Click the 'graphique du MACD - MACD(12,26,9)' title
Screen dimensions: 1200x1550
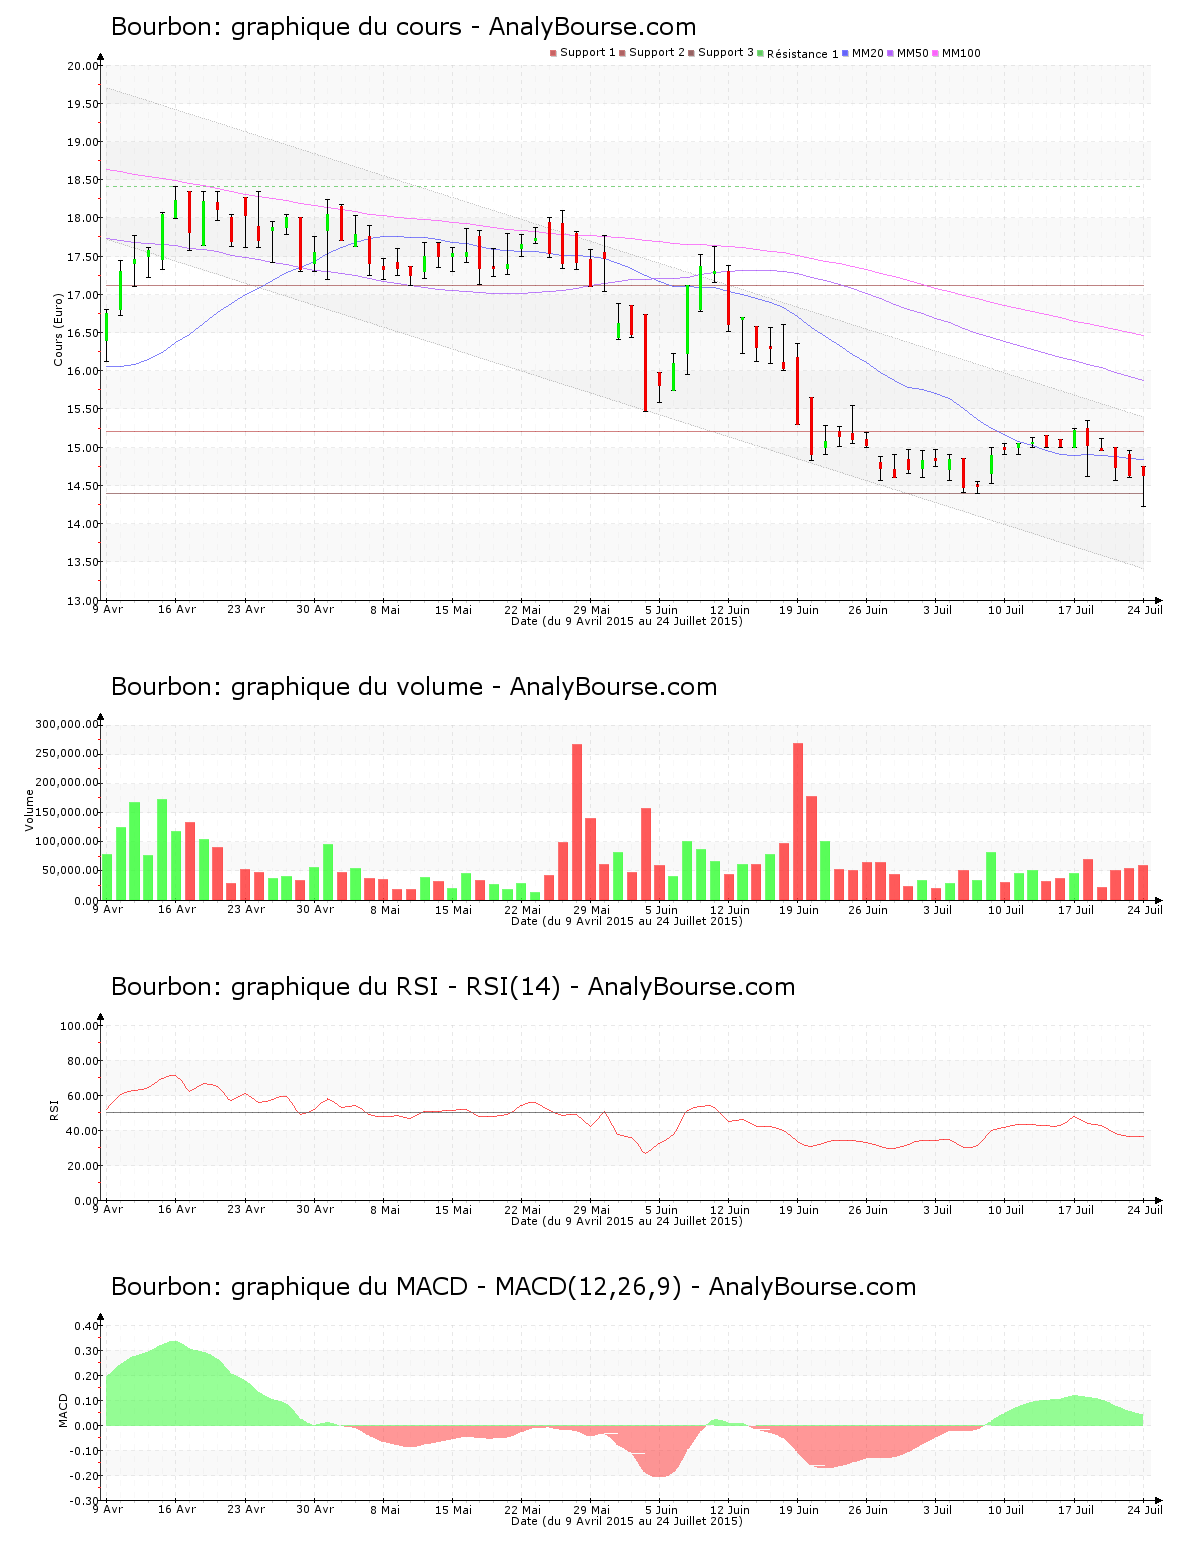(x=456, y=1287)
